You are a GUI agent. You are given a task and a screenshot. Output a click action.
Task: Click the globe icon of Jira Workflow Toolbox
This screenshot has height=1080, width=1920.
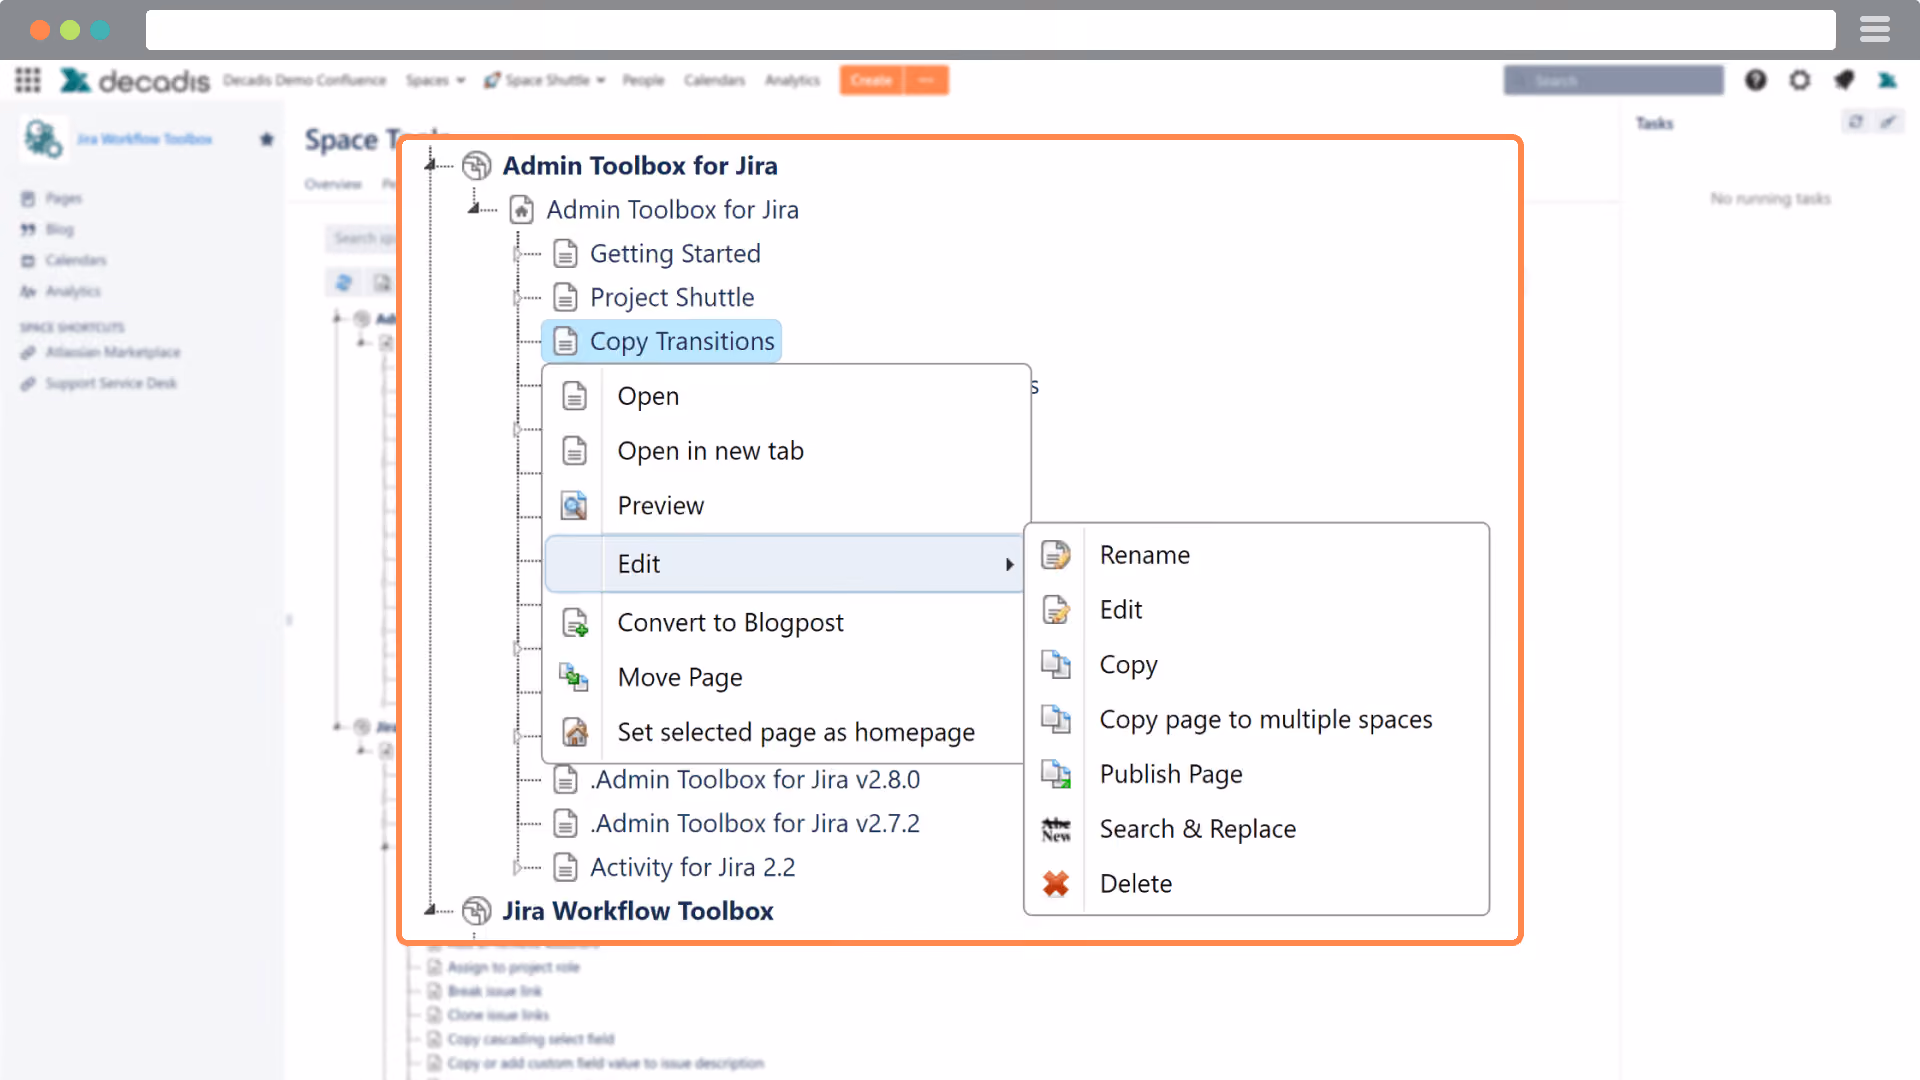[477, 911]
